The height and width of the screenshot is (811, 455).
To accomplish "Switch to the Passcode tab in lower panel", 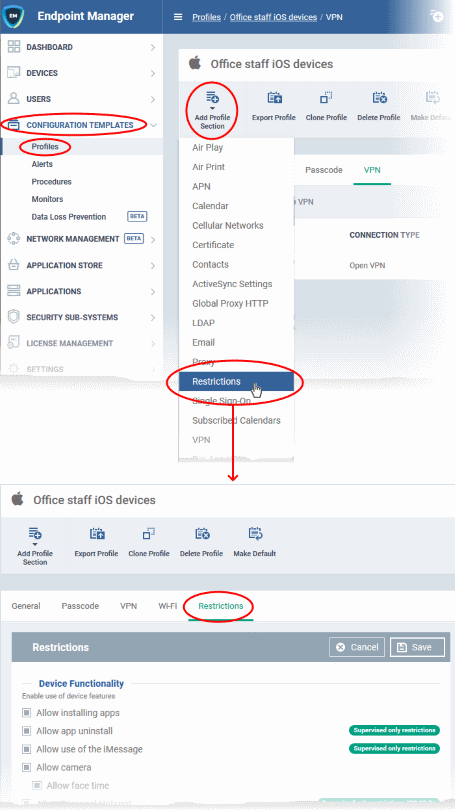I will (80, 606).
